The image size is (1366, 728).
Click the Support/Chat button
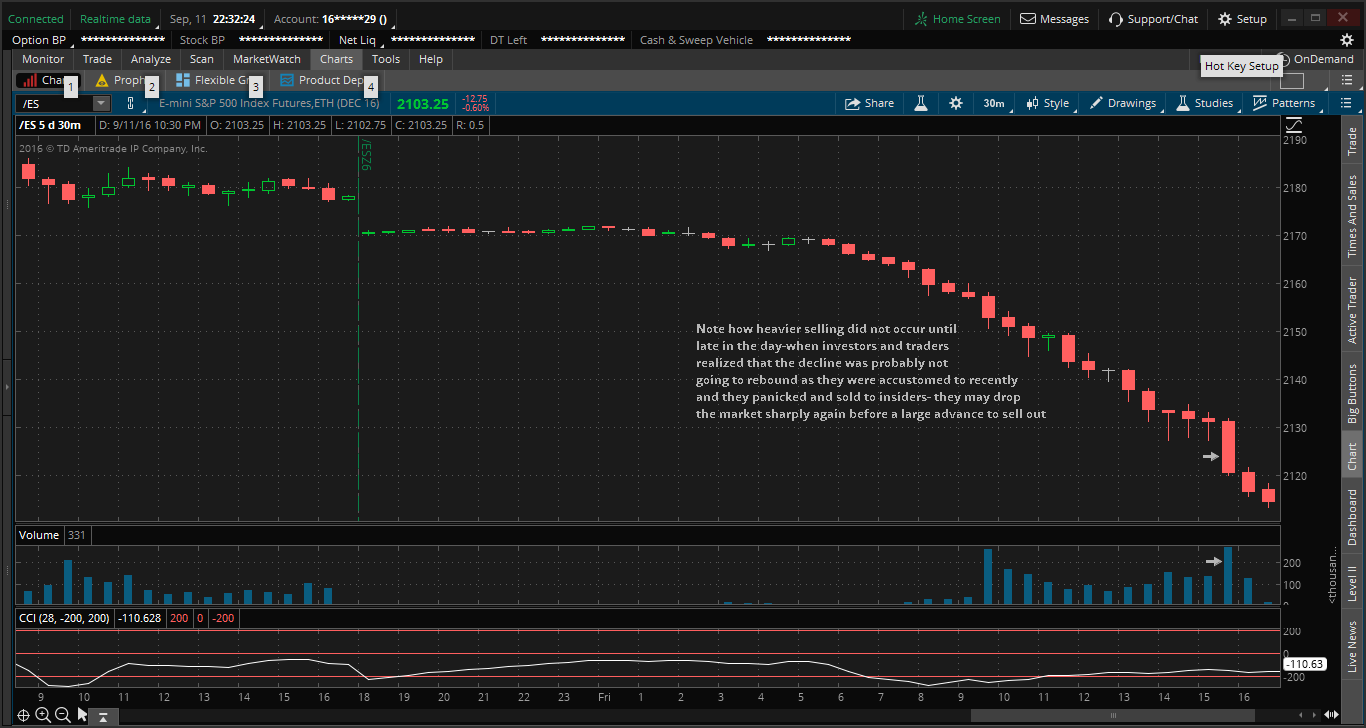tap(1153, 19)
